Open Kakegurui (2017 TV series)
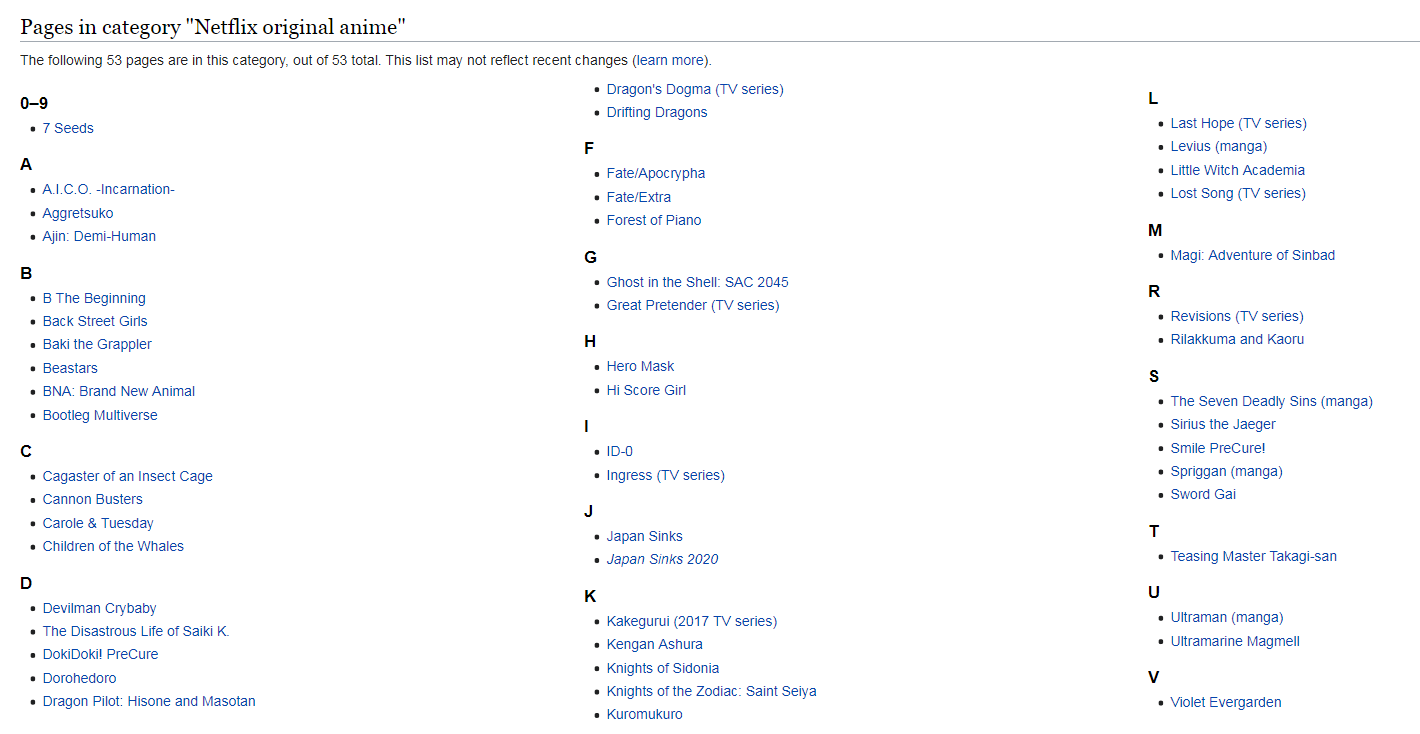This screenshot has height=734, width=1420. click(692, 621)
